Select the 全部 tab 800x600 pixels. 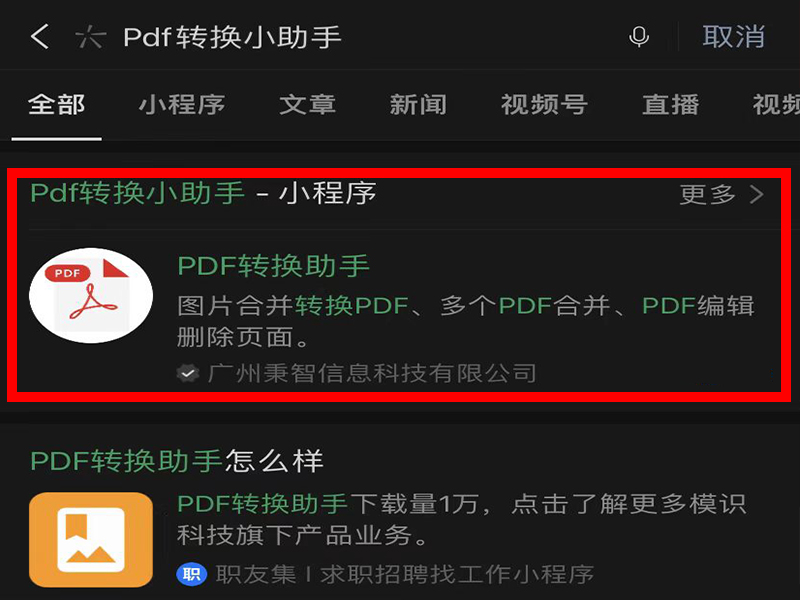tap(56, 105)
